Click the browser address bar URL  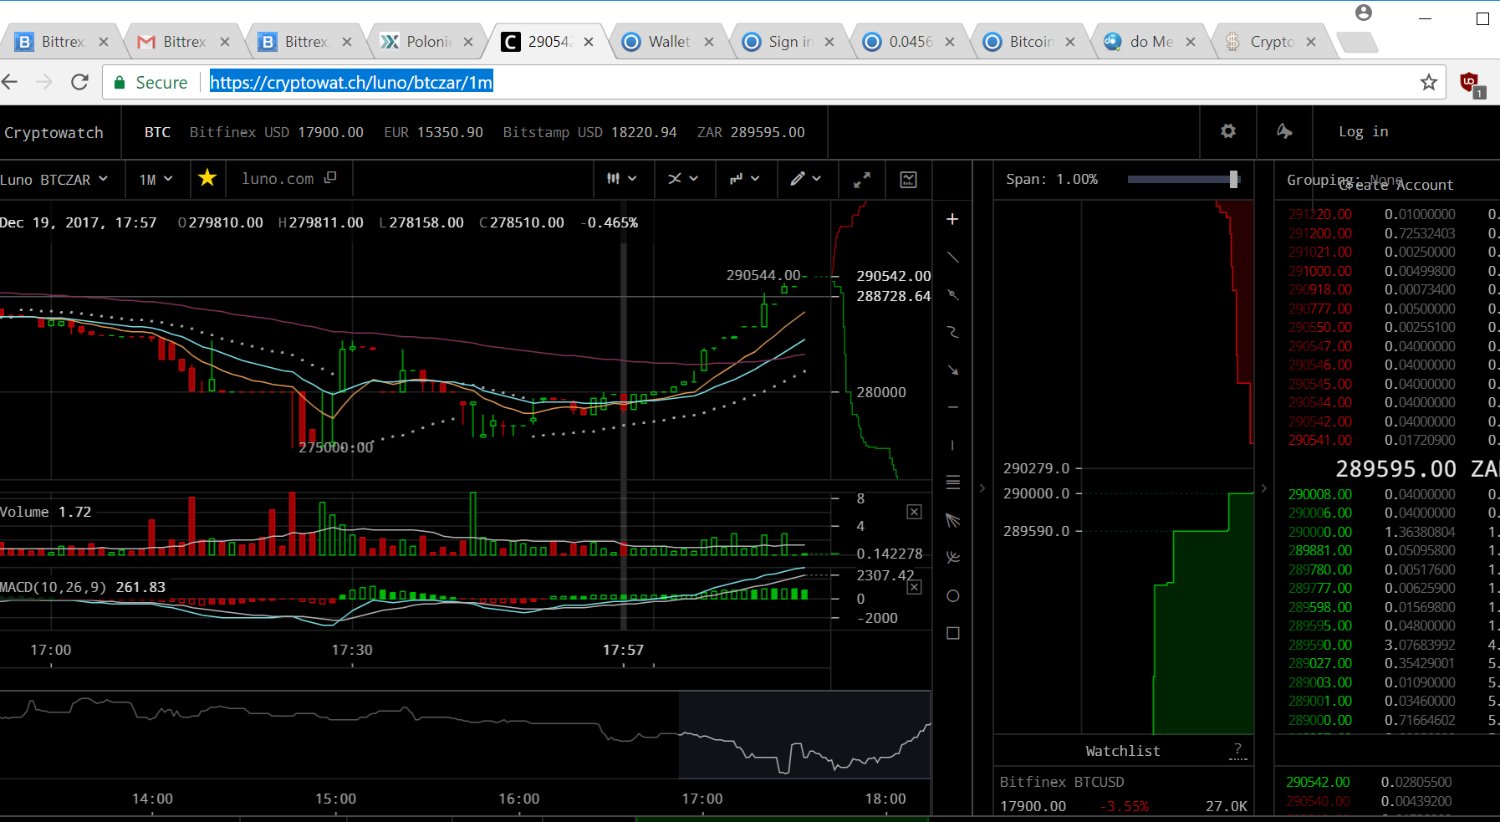pyautogui.click(x=351, y=82)
